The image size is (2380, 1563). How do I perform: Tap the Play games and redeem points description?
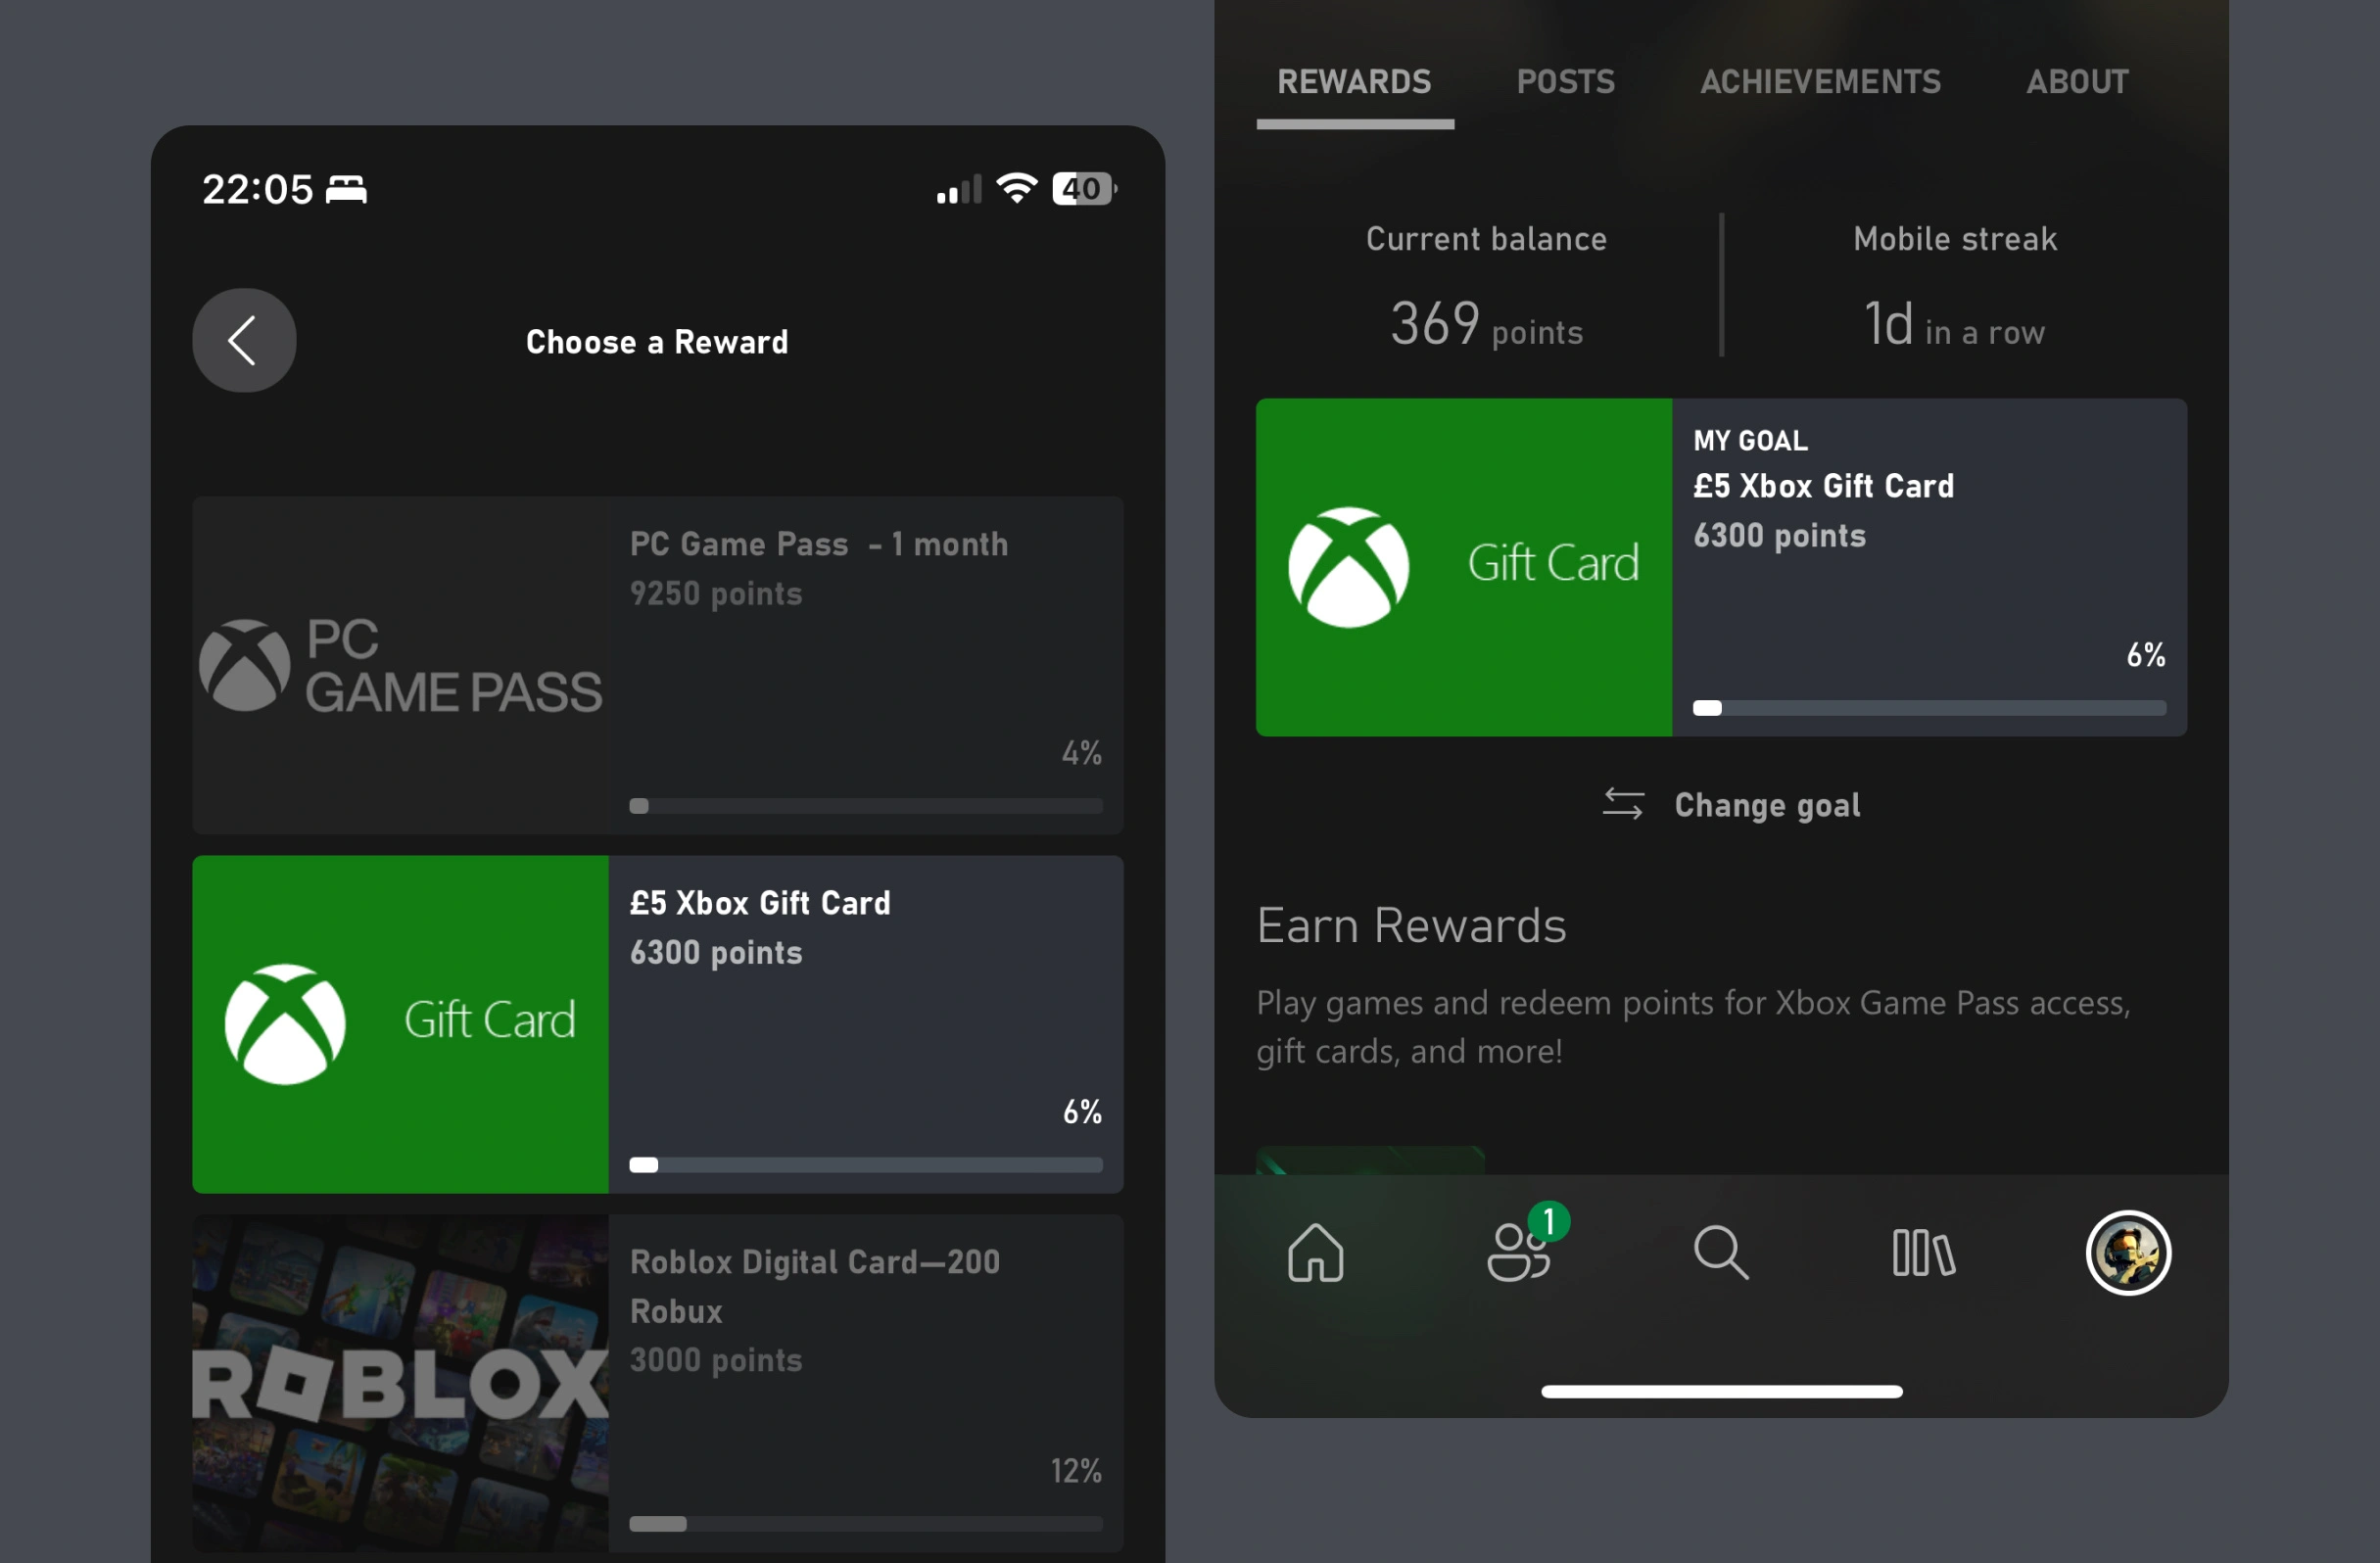(x=1694, y=1027)
